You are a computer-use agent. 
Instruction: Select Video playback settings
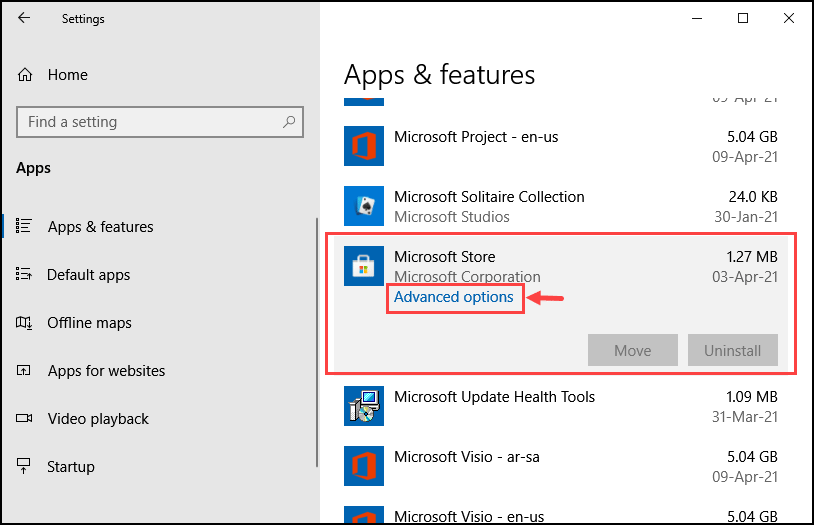(x=98, y=419)
